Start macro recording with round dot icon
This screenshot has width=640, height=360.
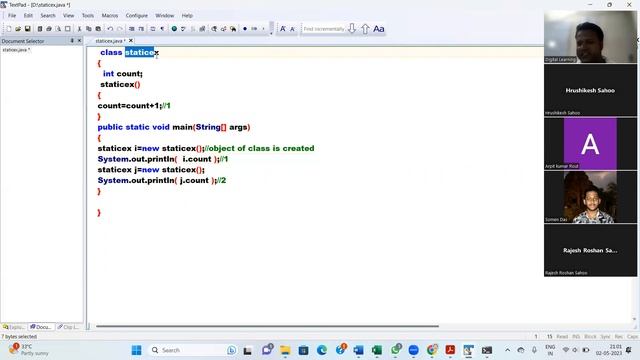pos(245,29)
